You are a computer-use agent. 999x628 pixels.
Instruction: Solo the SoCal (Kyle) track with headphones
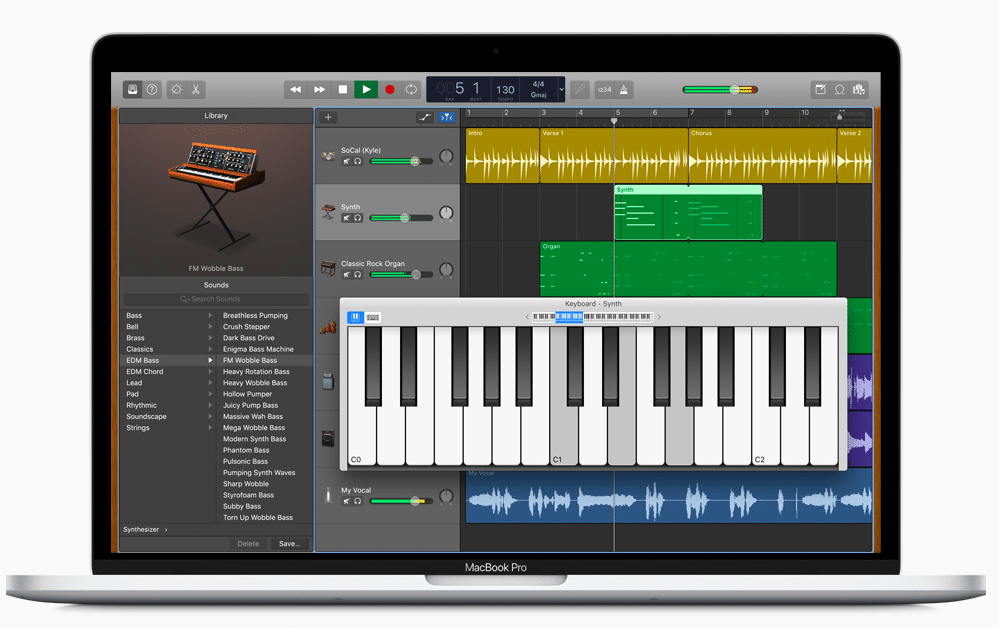(357, 161)
